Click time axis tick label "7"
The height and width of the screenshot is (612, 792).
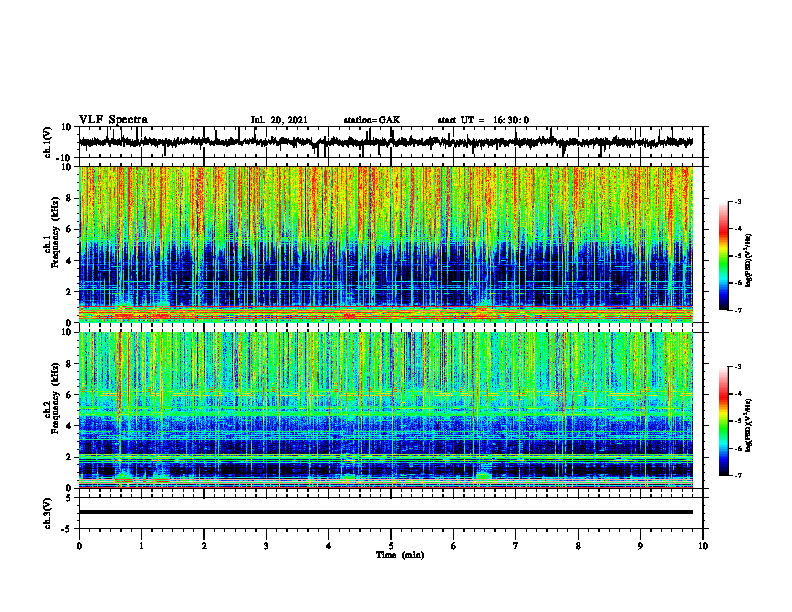[x=516, y=546]
